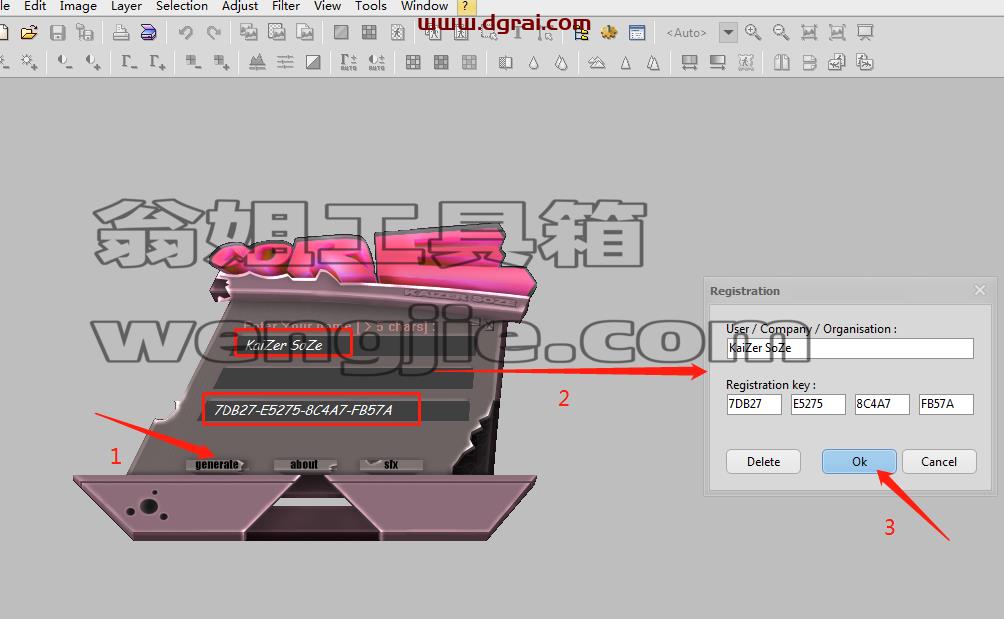
Task: Open the Window menu
Action: [x=425, y=6]
